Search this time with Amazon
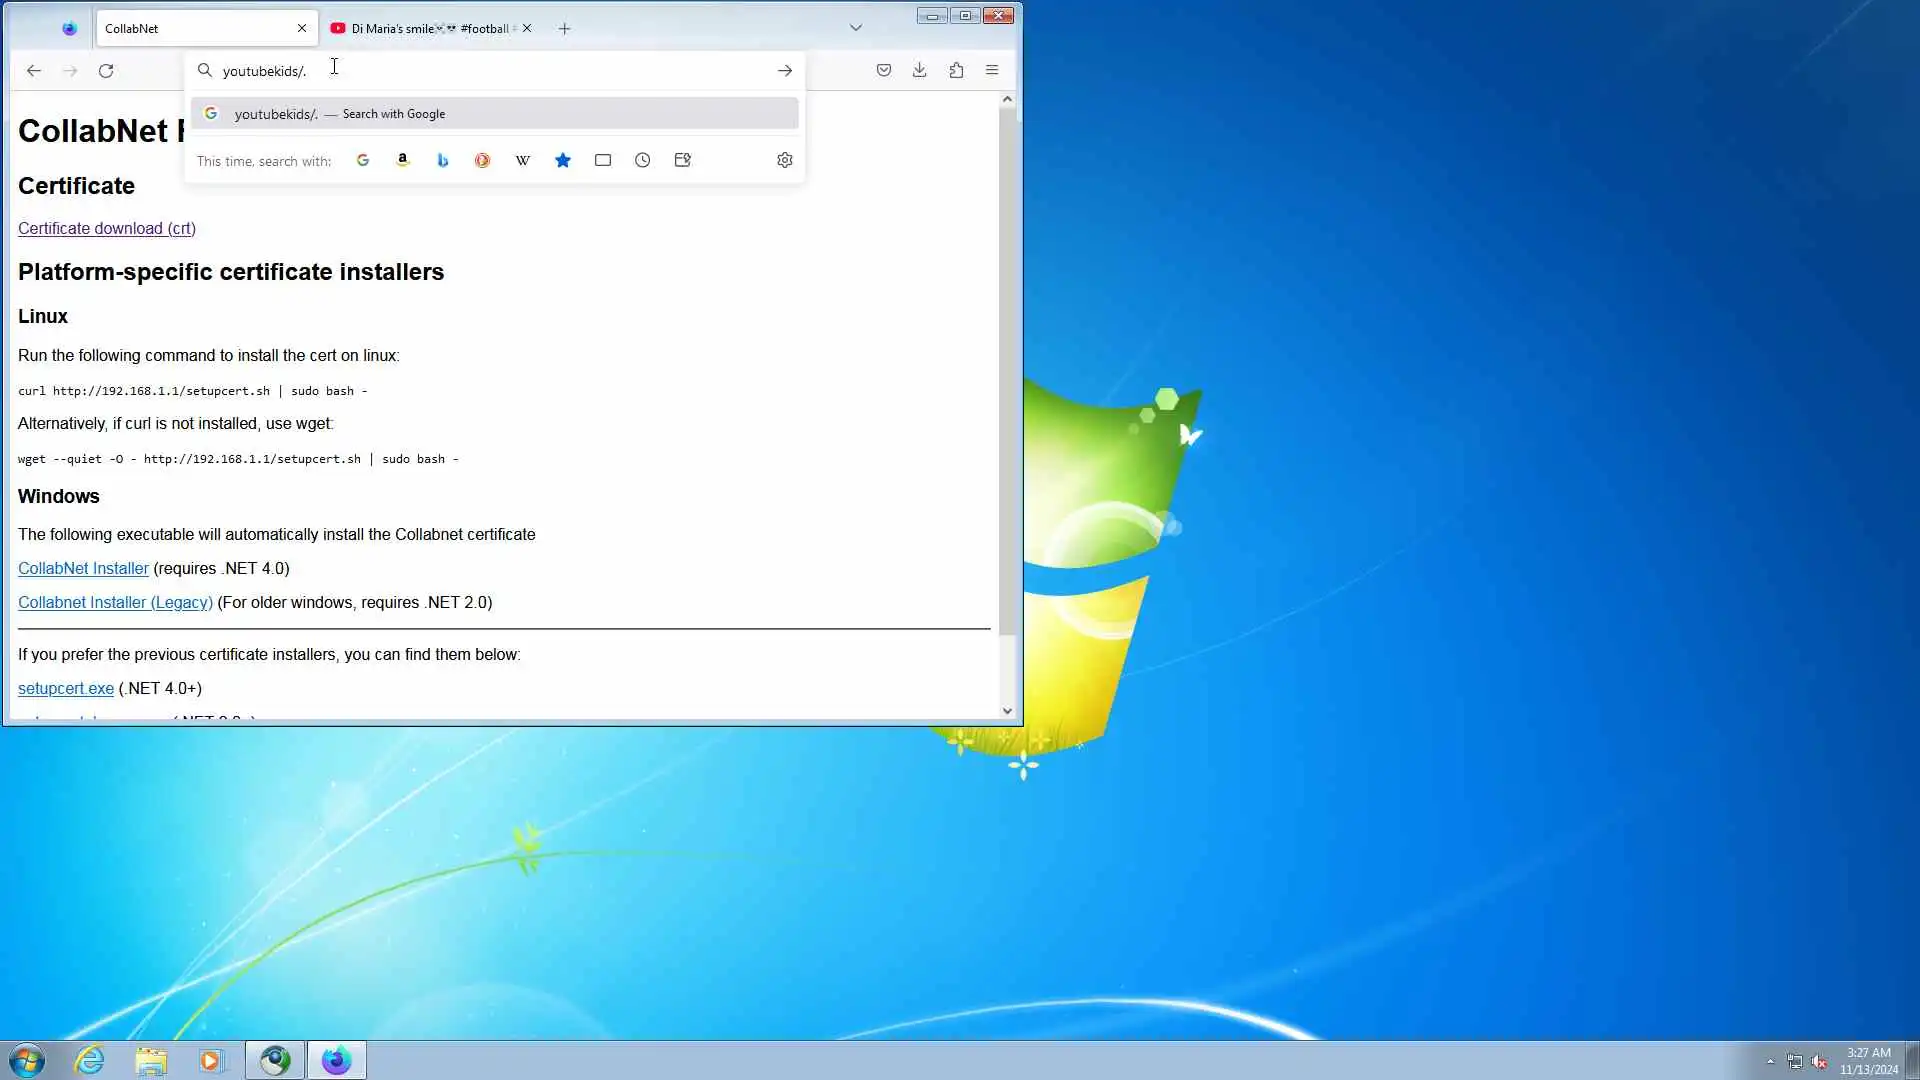Image resolution: width=1920 pixels, height=1080 pixels. (x=403, y=160)
